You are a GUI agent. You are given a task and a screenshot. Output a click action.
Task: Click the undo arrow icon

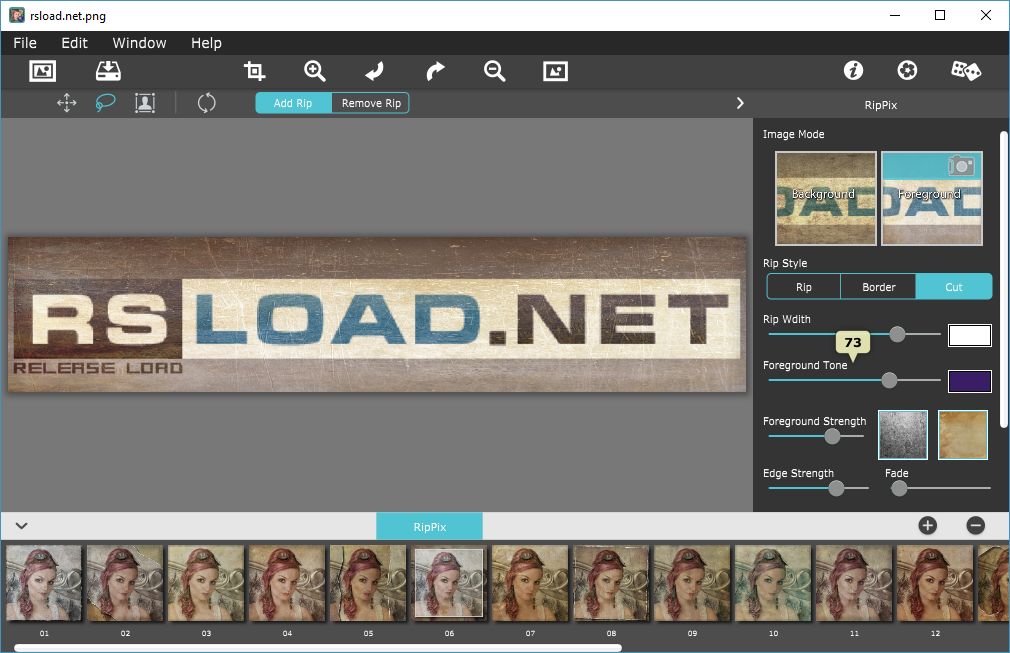pyautogui.click(x=375, y=71)
